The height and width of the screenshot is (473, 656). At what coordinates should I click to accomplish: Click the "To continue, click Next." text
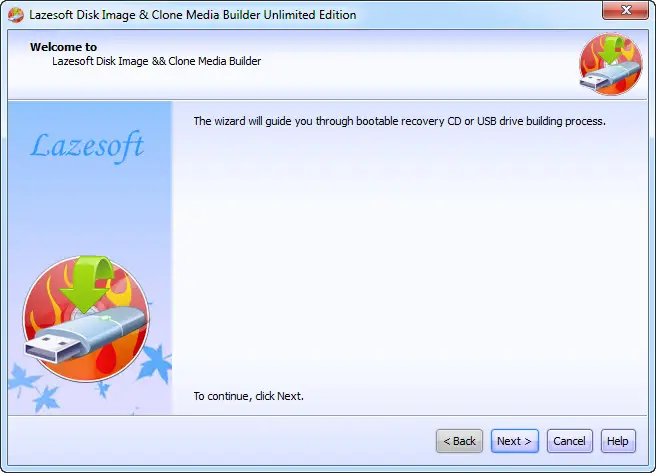(x=249, y=396)
